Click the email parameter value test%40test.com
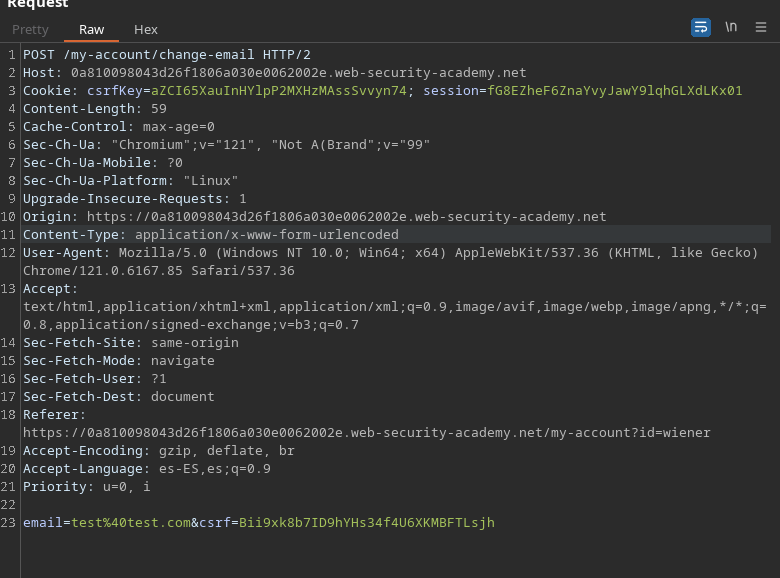The width and height of the screenshot is (780, 578). point(130,523)
